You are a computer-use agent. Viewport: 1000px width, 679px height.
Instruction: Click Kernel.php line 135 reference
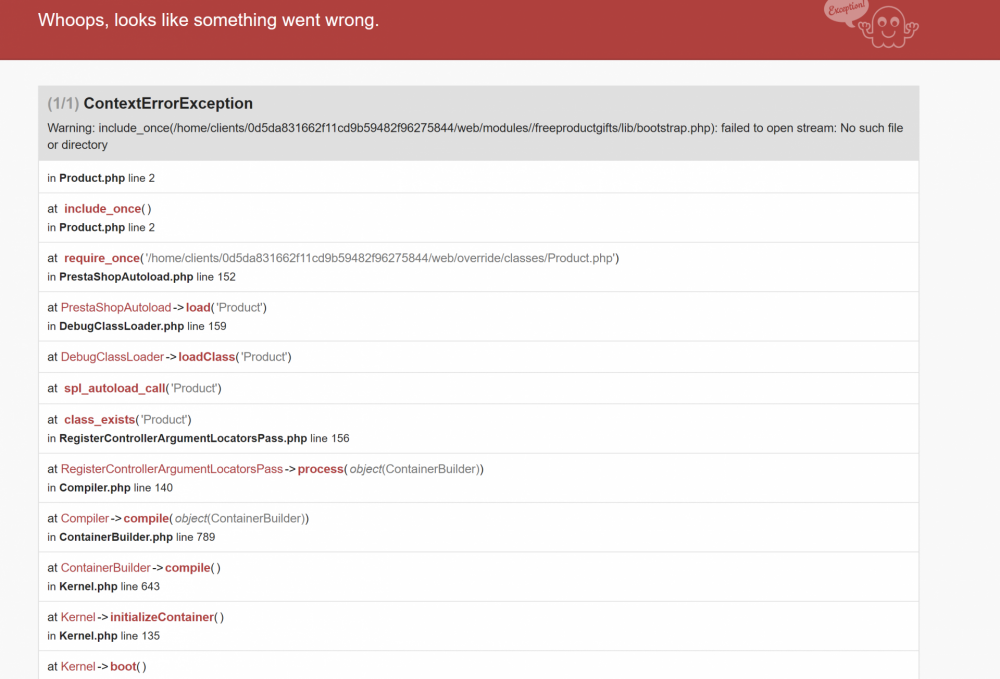pos(103,636)
